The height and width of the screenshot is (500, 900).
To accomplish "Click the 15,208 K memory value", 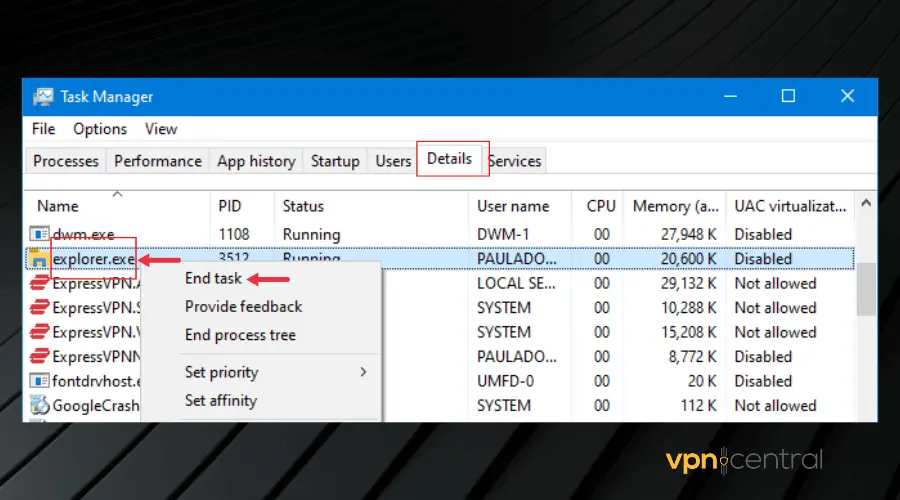I will (x=688, y=332).
